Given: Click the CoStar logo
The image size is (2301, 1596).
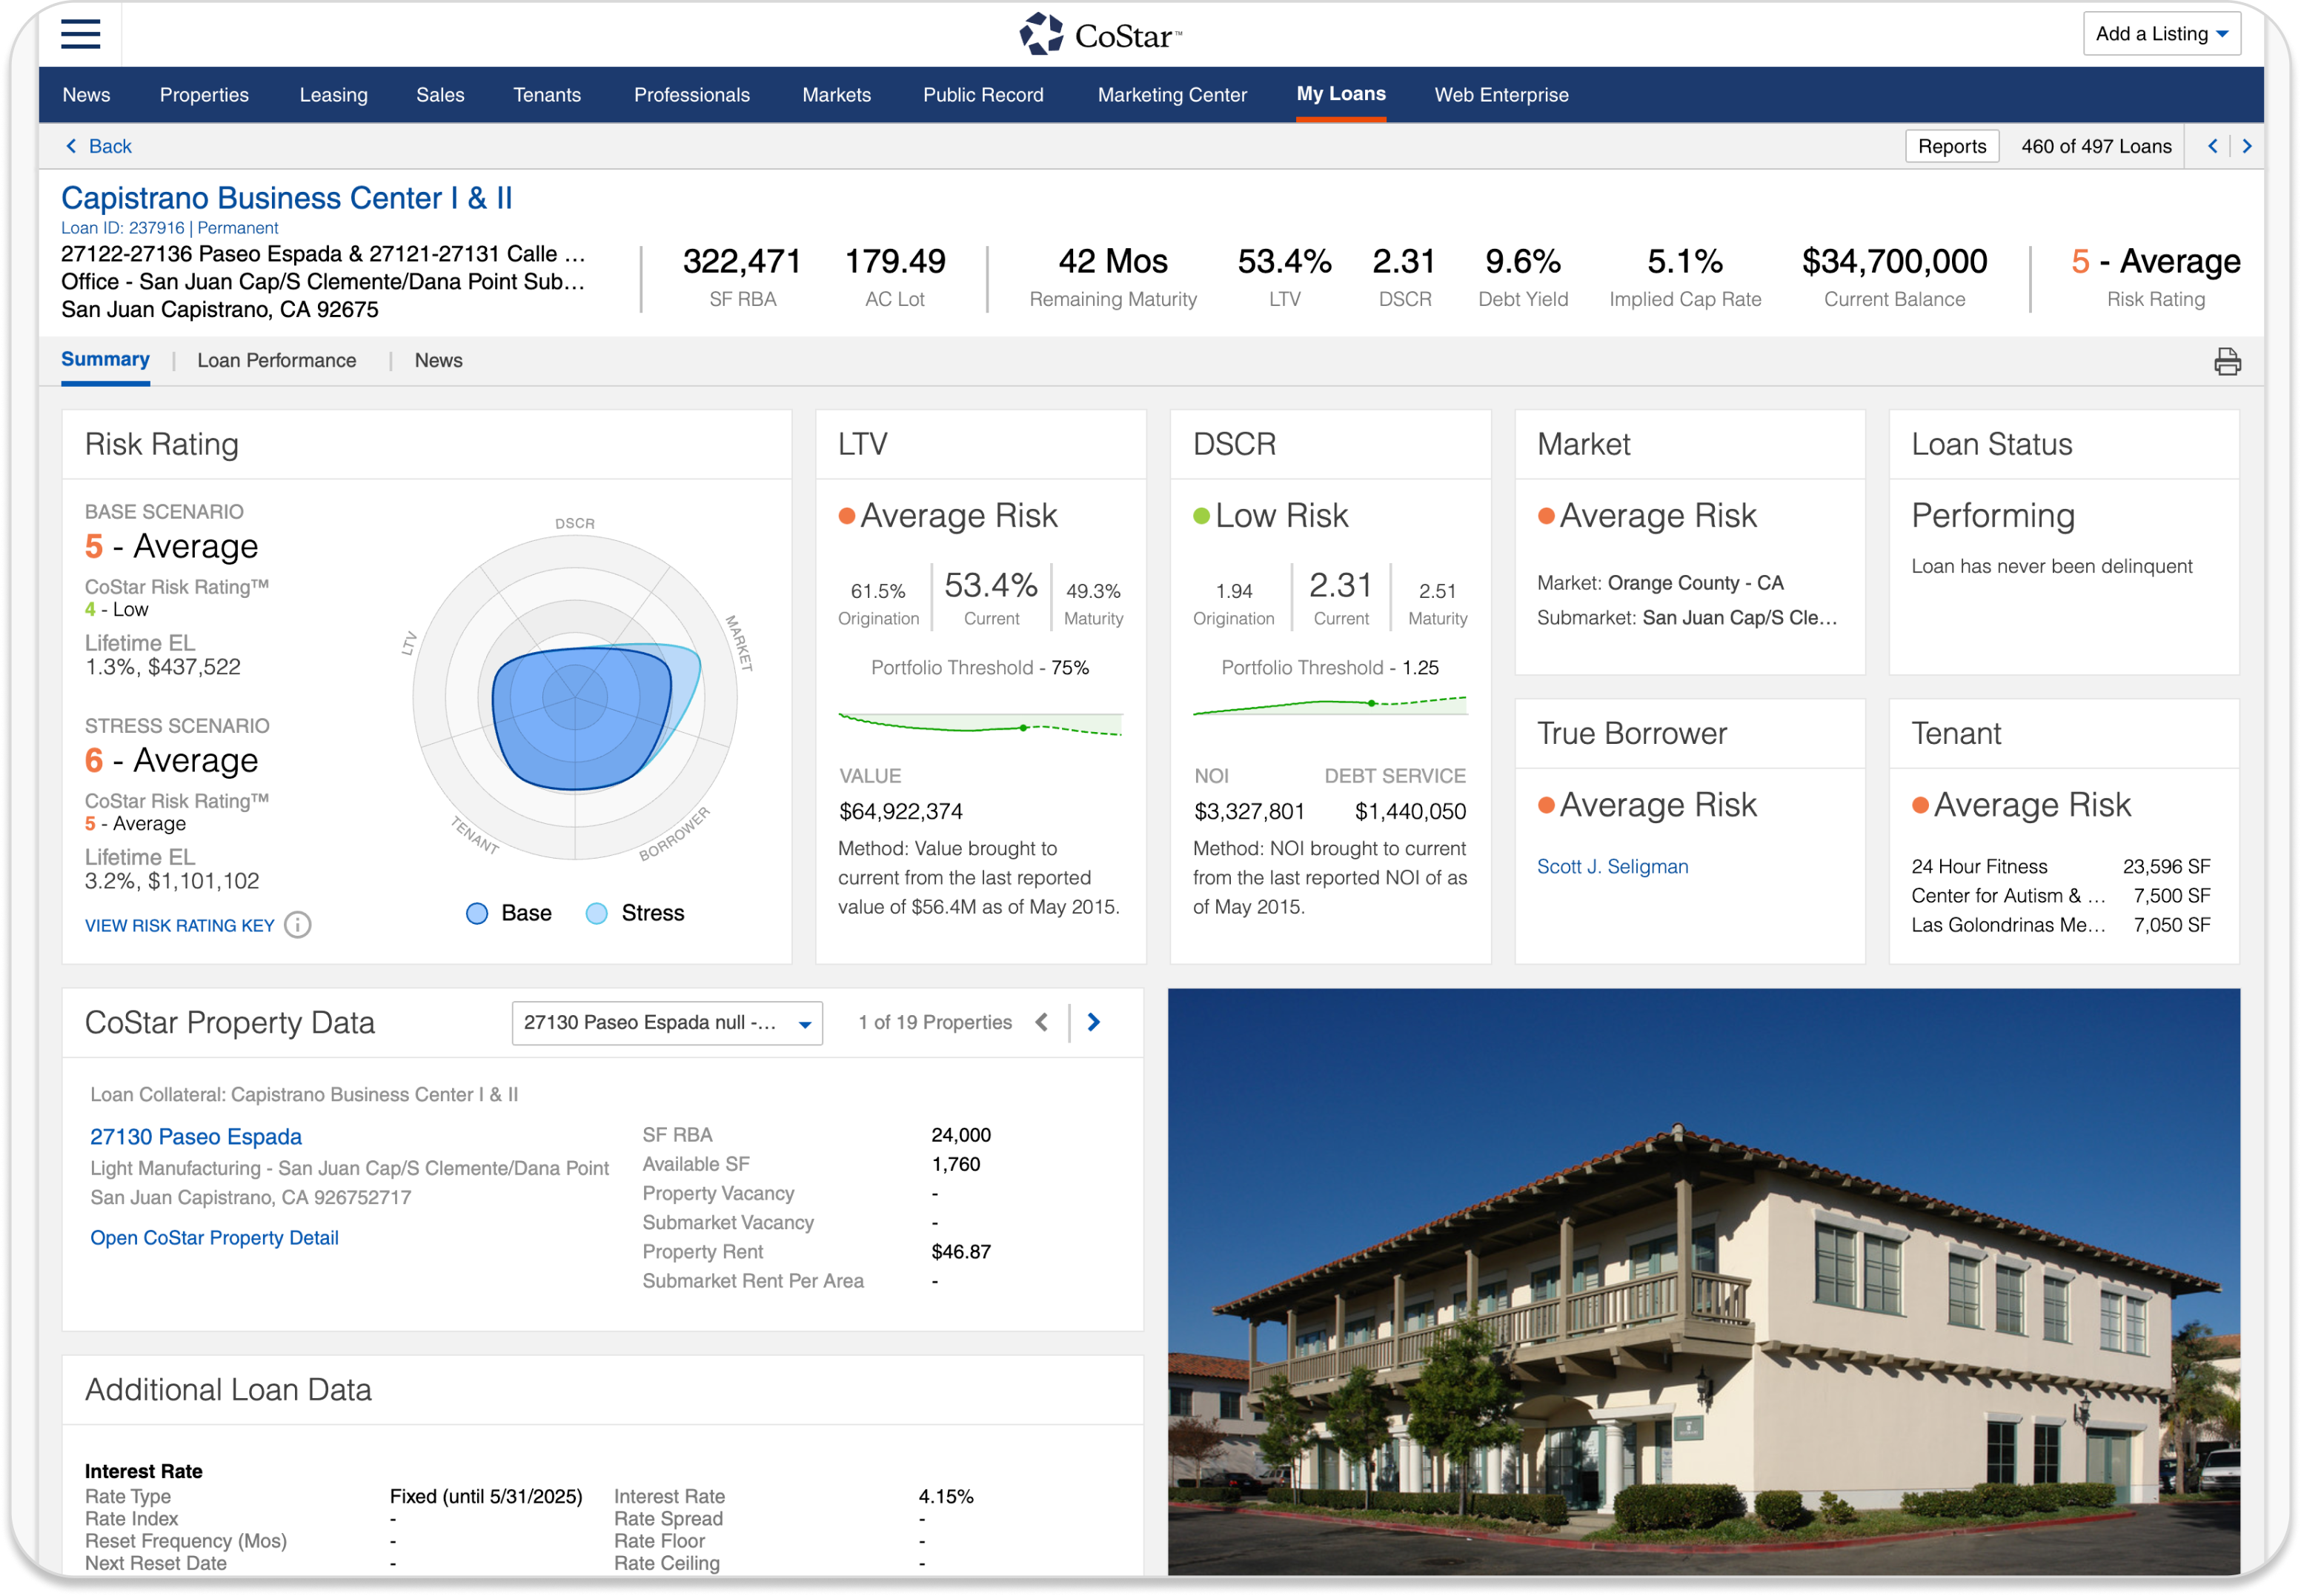Looking at the screenshot, I should click(x=1100, y=35).
